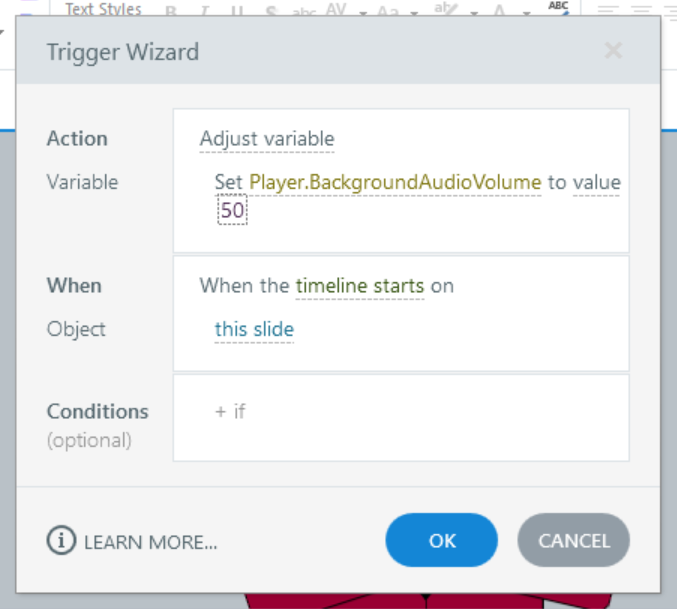Click the text highlight color icon

tap(442, 11)
